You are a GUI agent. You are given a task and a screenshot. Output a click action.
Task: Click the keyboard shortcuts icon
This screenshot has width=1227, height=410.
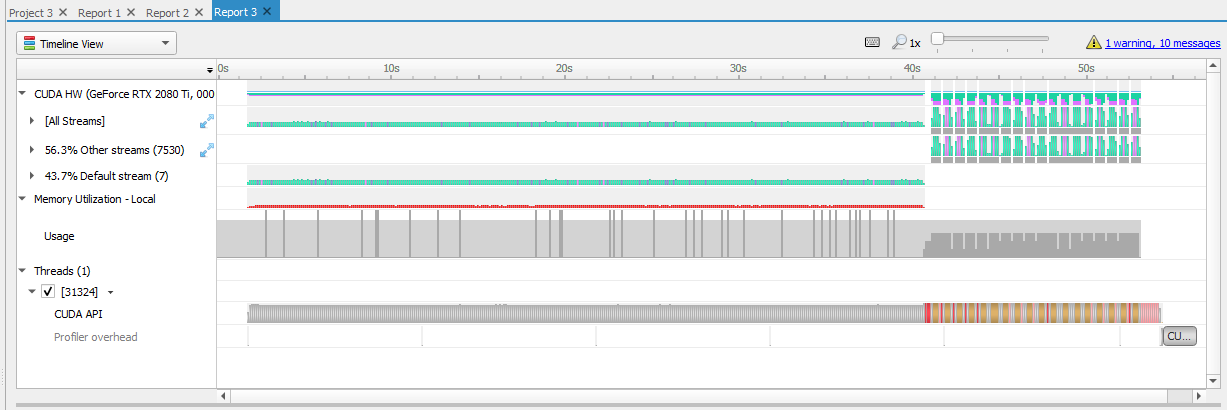(872, 43)
